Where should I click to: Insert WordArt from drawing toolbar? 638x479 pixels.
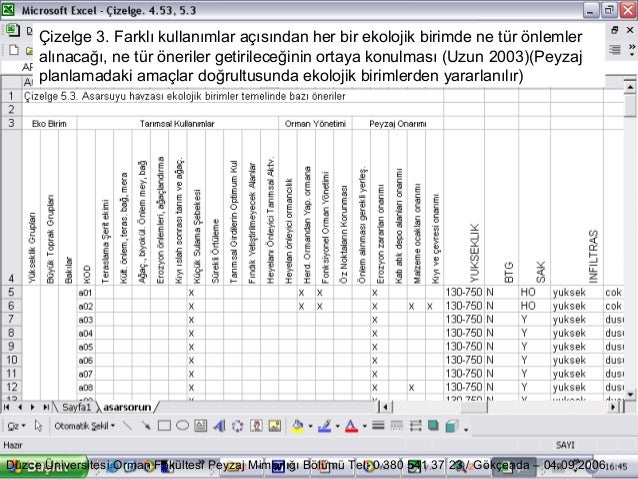[219, 426]
